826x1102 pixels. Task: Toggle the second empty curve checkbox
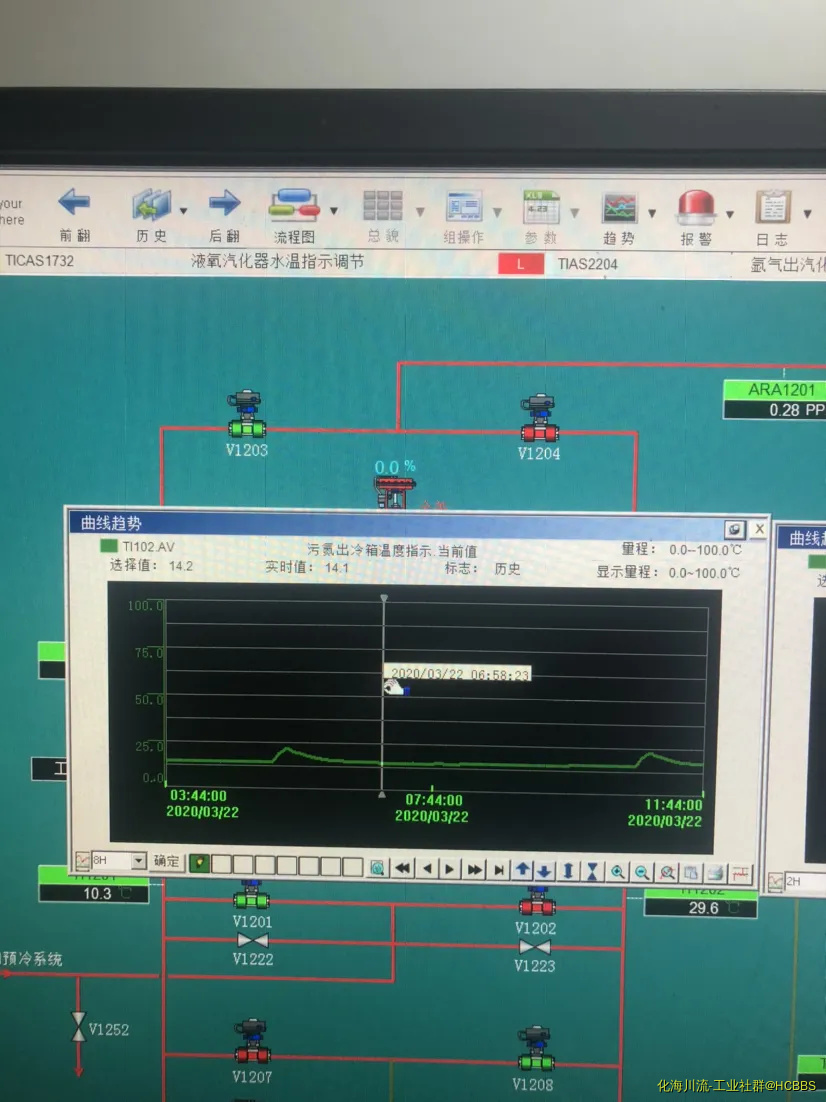(x=221, y=864)
